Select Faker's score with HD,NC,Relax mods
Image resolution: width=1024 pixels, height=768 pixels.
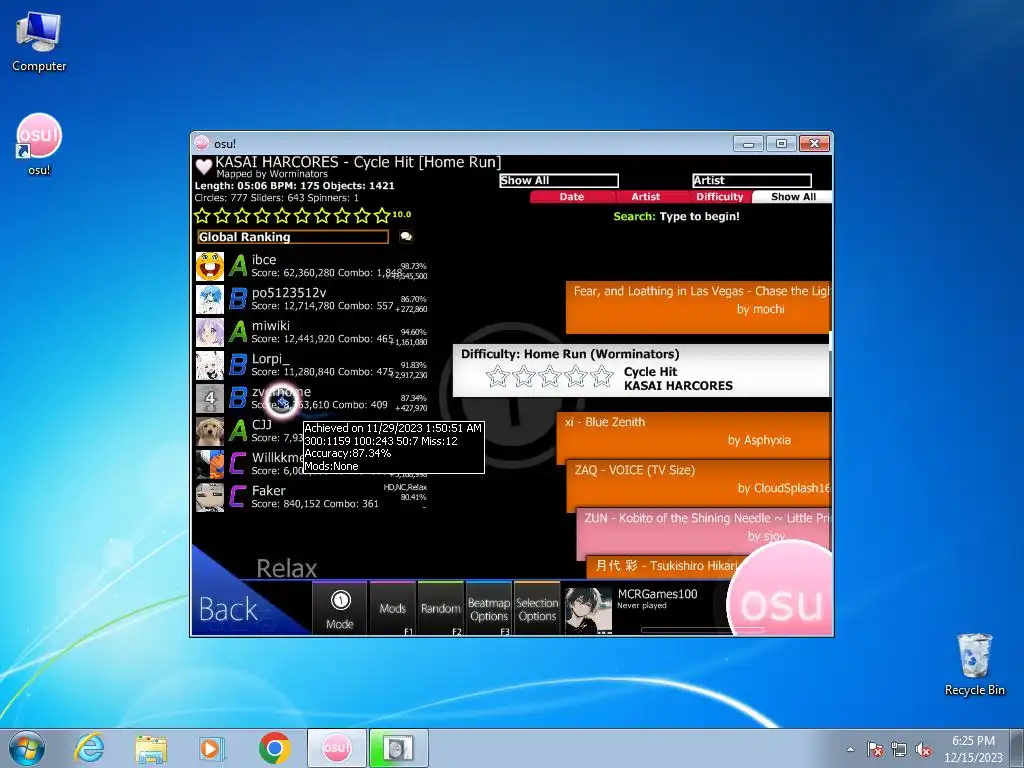tap(312, 497)
